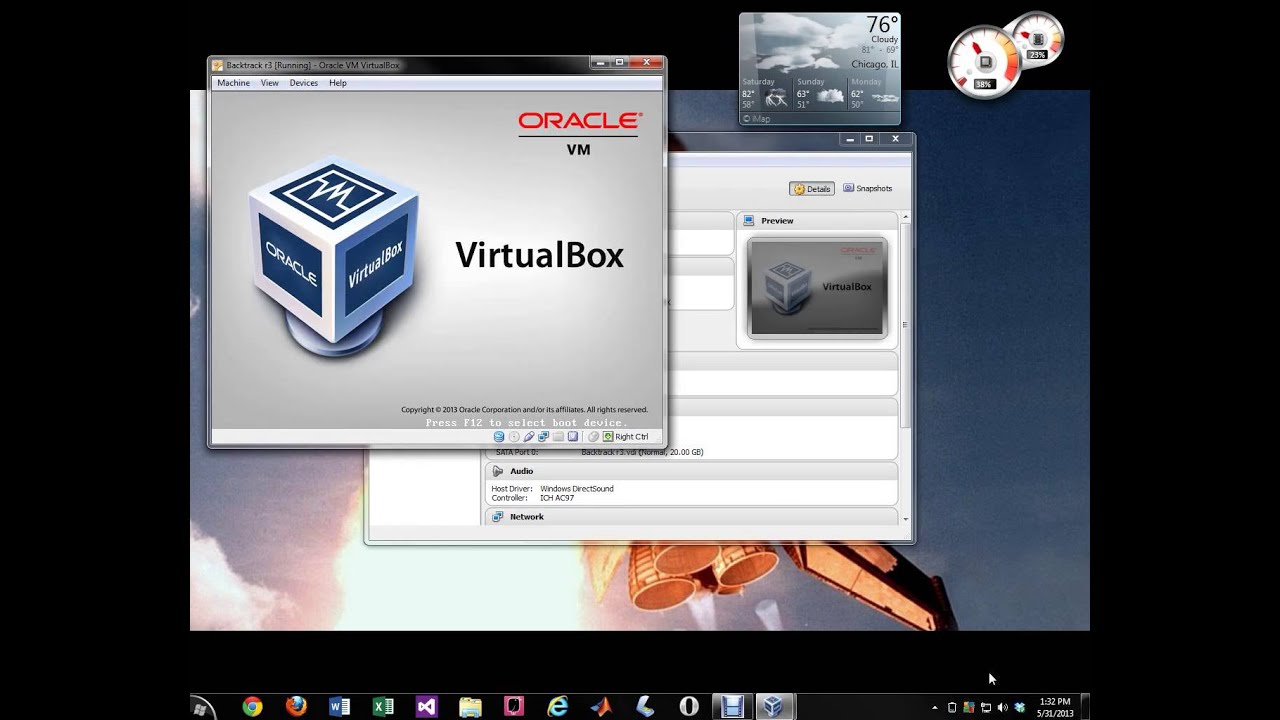Click the VM preview thumbnail in Manager
Screen dimensions: 1280x720
pos(817,288)
